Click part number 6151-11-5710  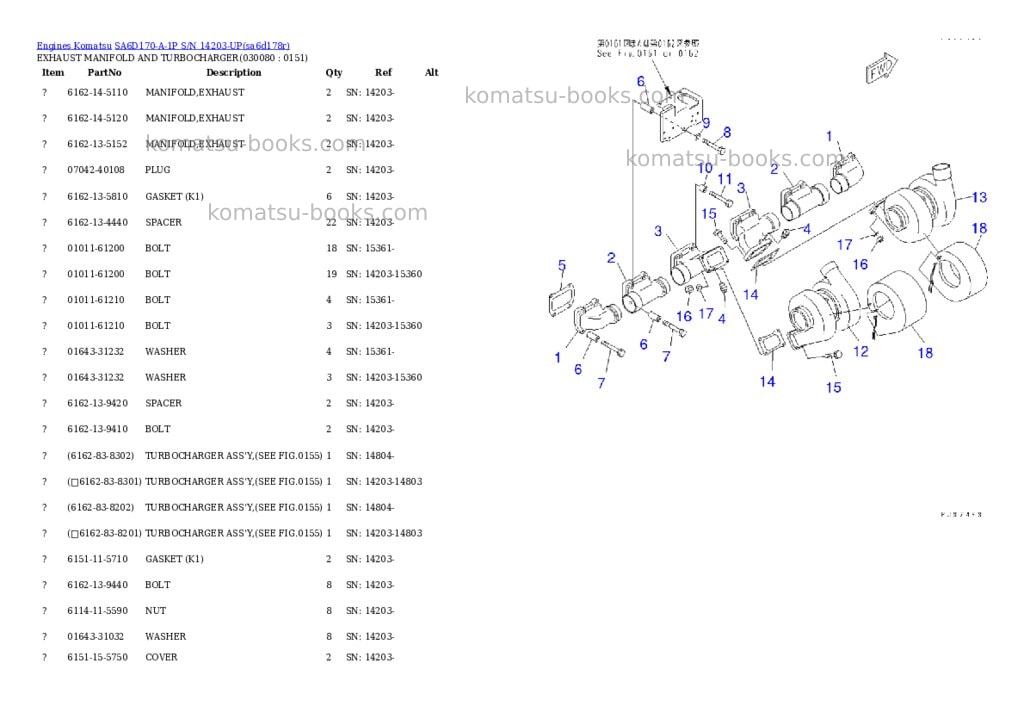tap(97, 559)
